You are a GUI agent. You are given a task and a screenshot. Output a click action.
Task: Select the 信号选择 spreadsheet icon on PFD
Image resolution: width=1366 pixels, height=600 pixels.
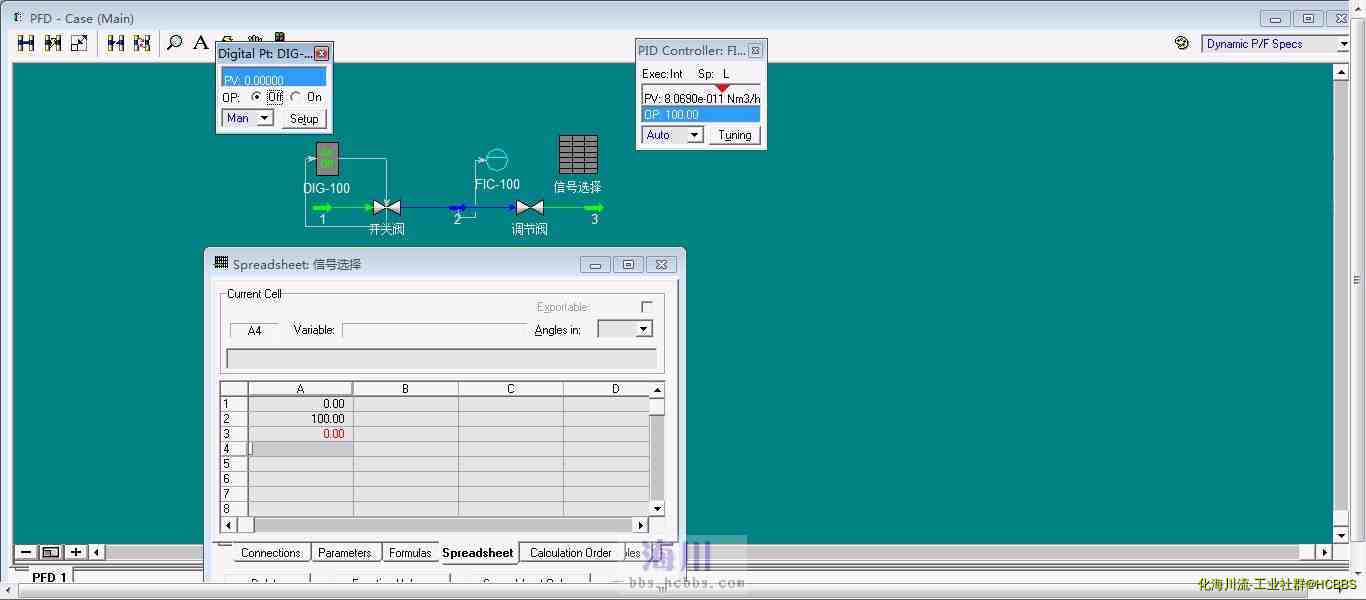[x=578, y=154]
